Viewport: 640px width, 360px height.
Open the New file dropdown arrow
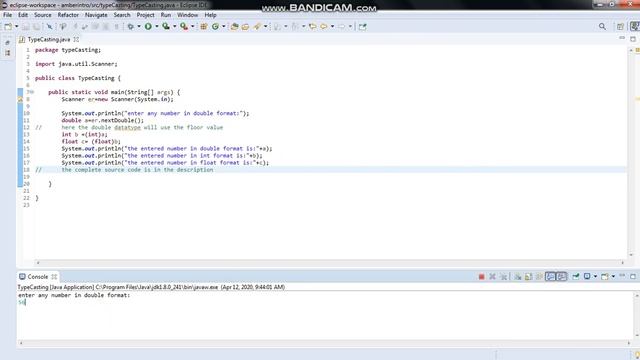click(x=17, y=27)
